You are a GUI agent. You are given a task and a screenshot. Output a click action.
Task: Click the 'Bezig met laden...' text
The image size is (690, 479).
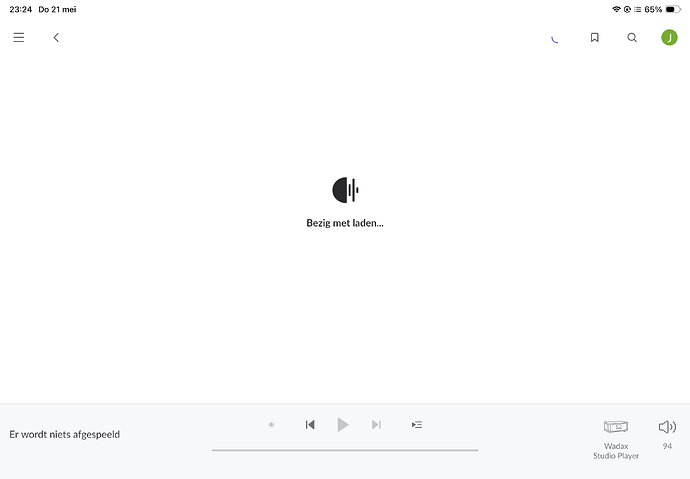coord(345,223)
